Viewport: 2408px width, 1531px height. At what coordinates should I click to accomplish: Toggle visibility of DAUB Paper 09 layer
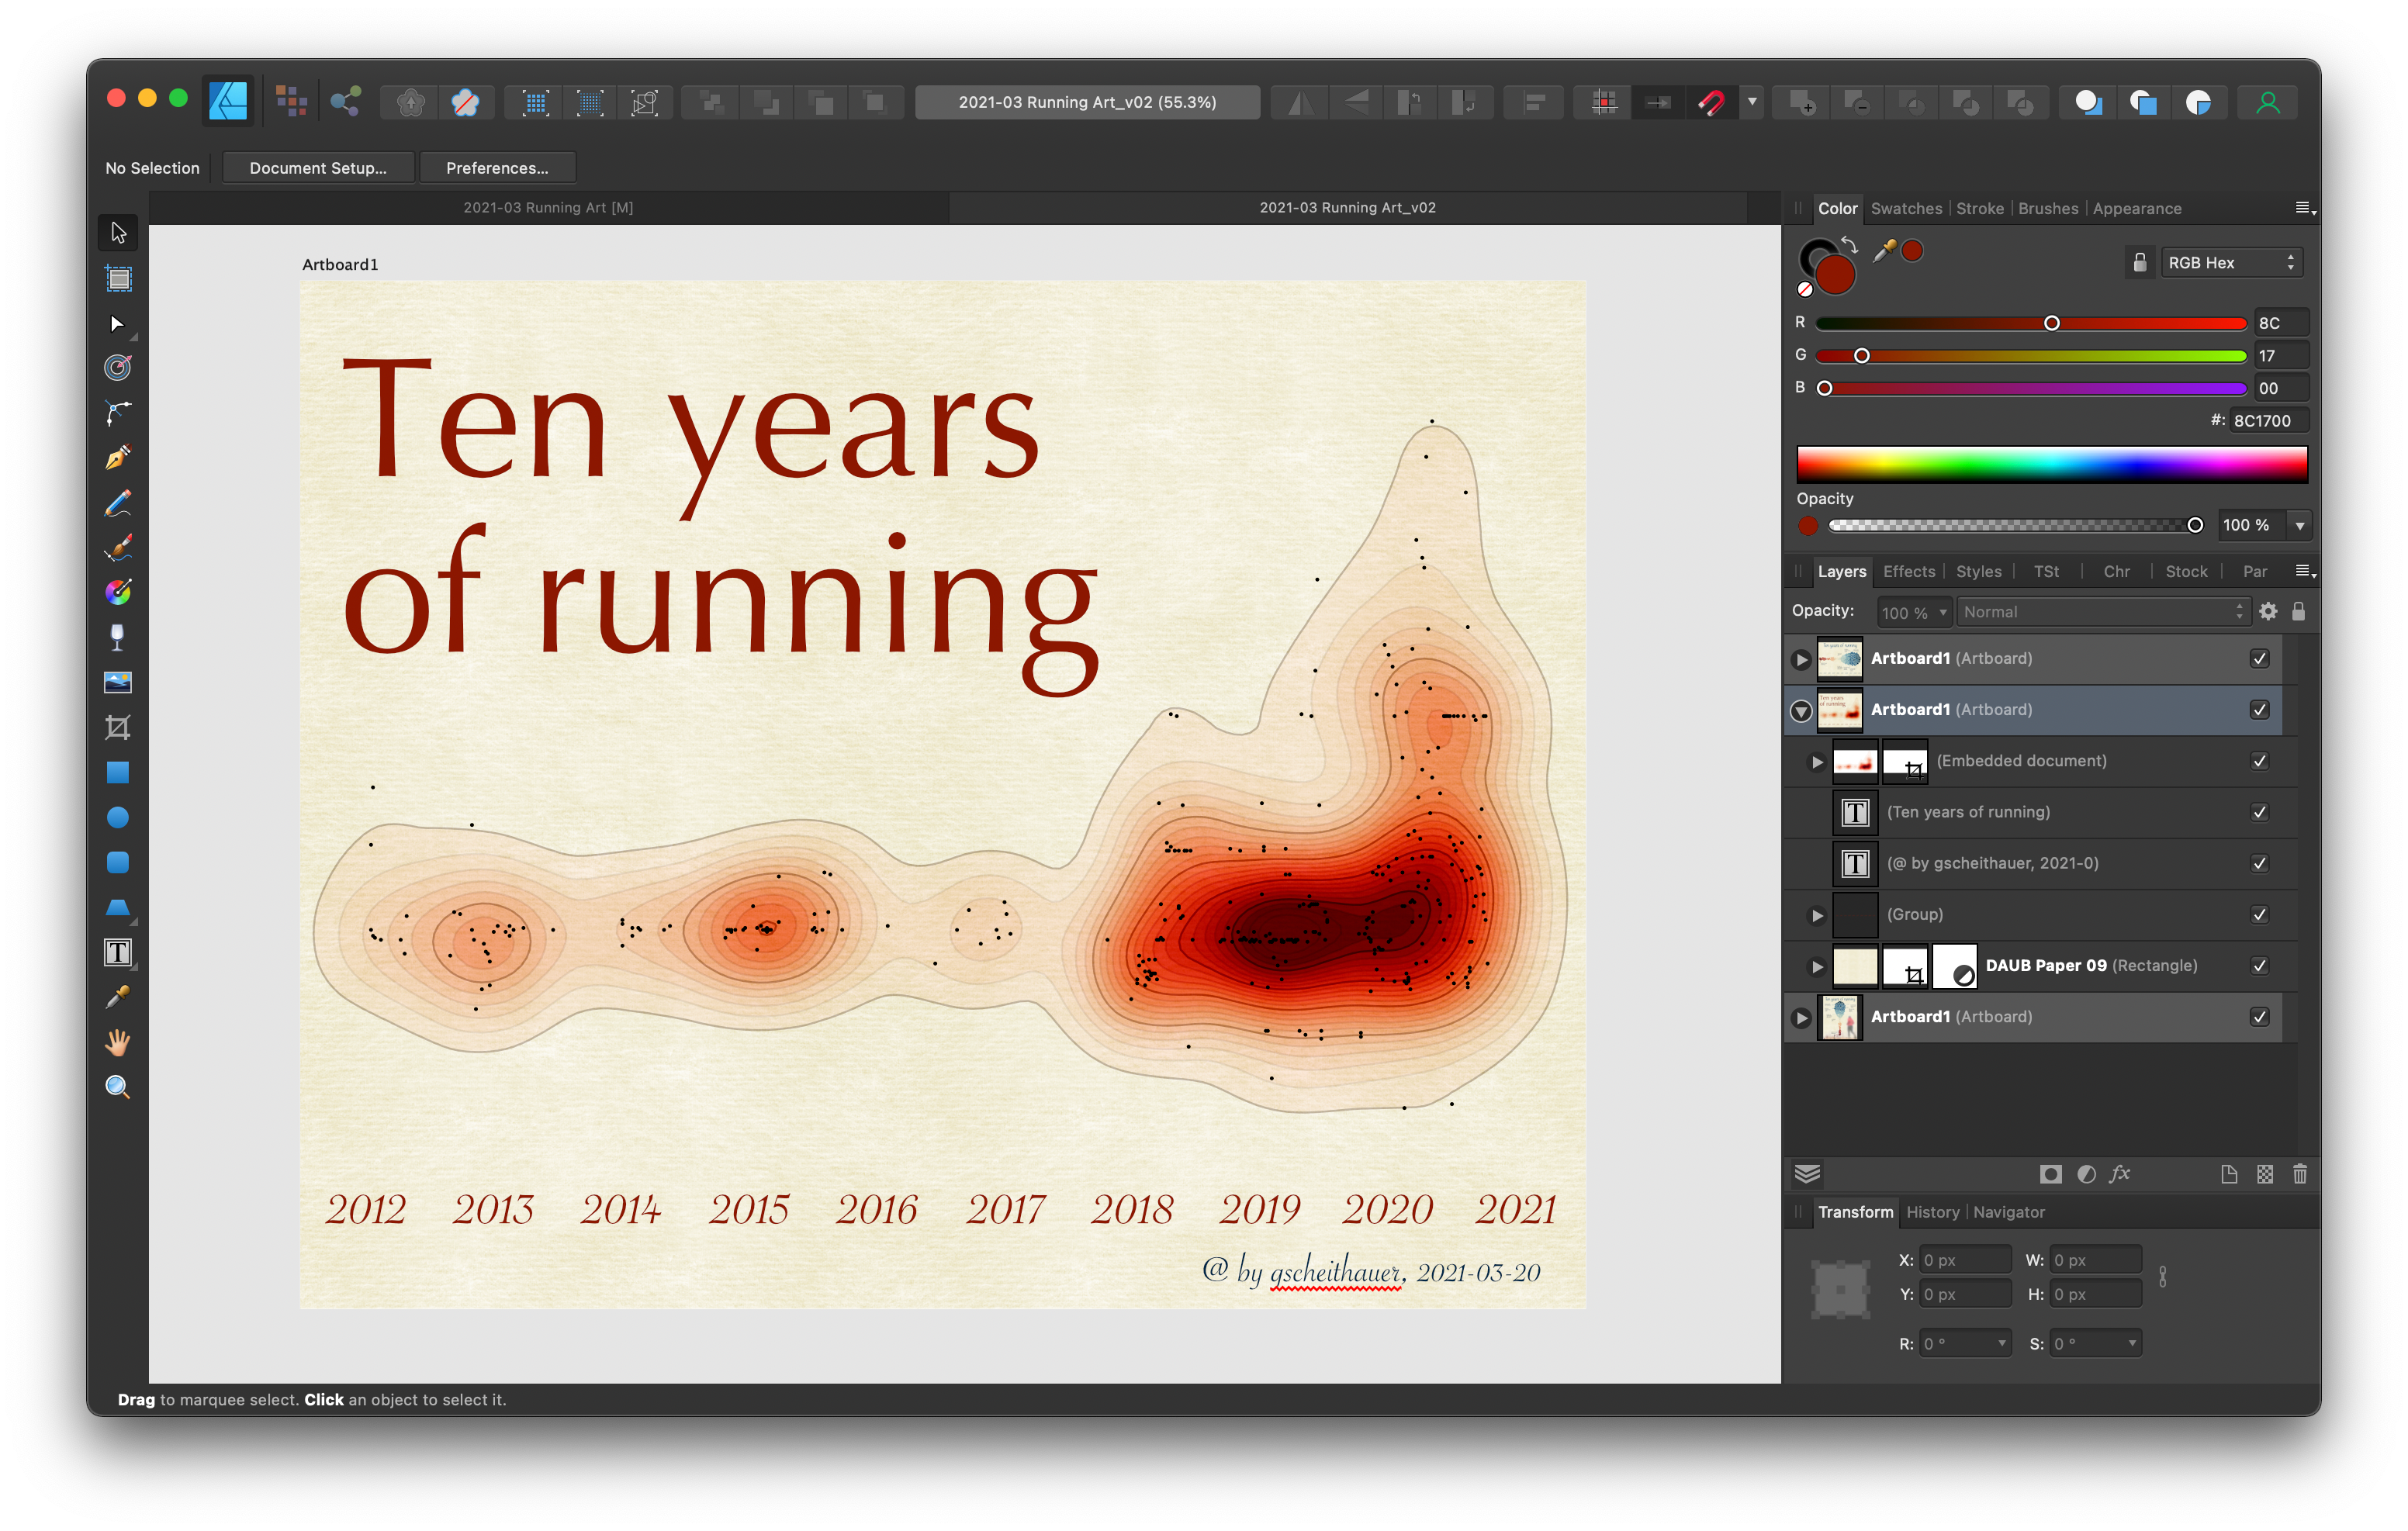tap(2259, 965)
